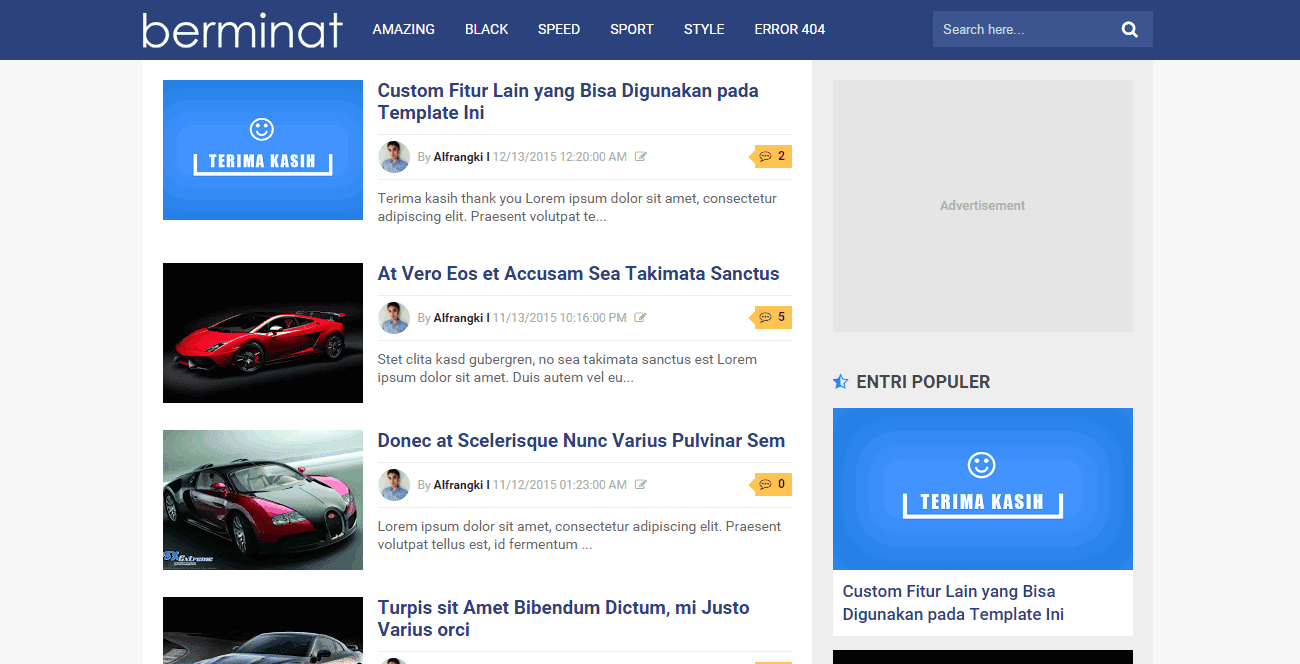Click the edit pencil icon on the Custom Fitur post
The image size is (1300, 664).
[641, 157]
